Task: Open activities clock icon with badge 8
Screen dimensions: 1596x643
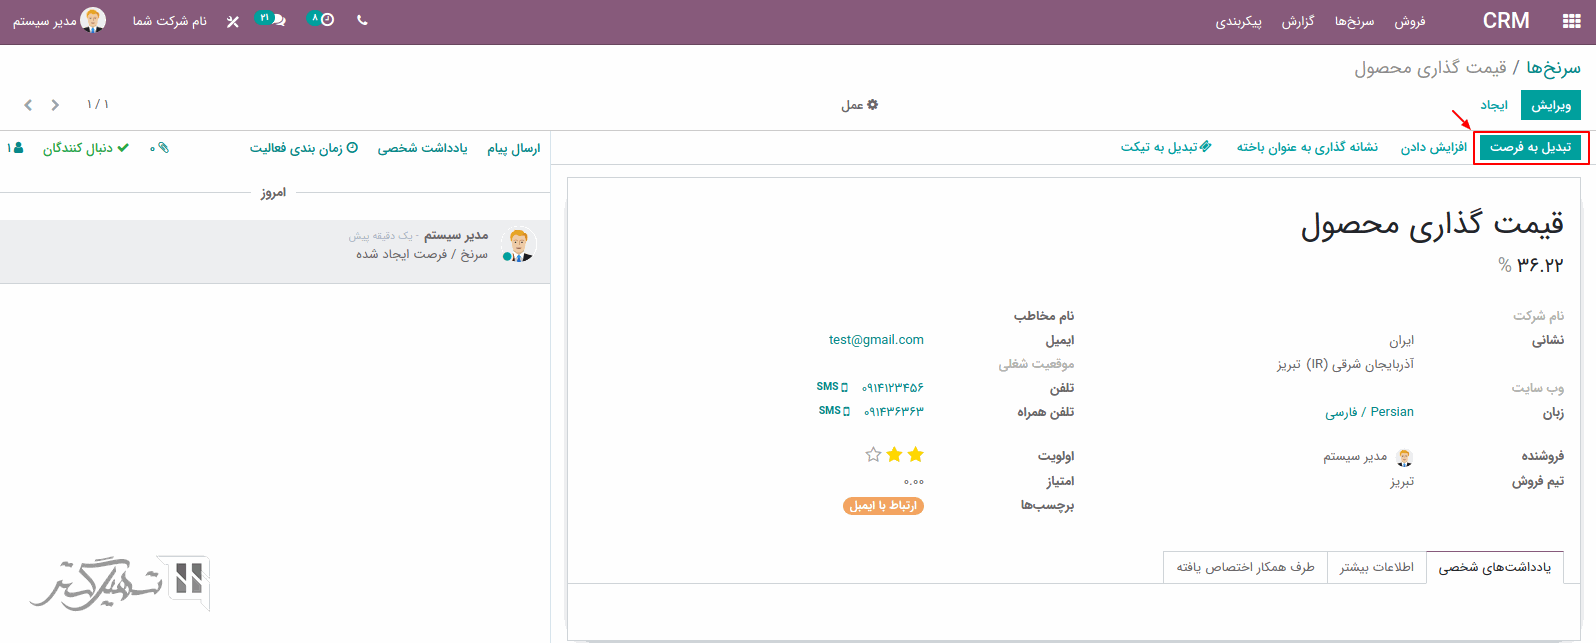Action: point(321,19)
